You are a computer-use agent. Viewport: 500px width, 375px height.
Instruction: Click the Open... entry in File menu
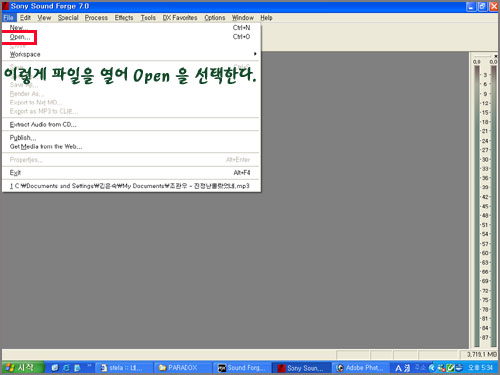(x=131, y=37)
